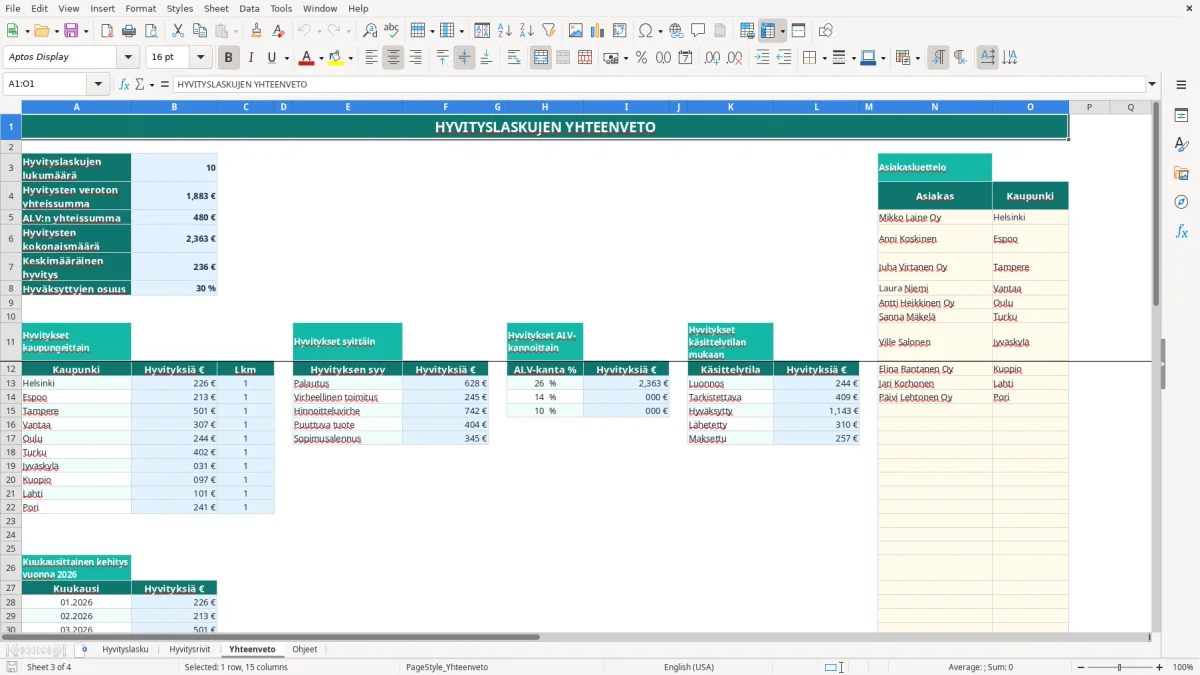Click zoom in plus button
The height and width of the screenshot is (675, 1200).
tap(1159, 667)
